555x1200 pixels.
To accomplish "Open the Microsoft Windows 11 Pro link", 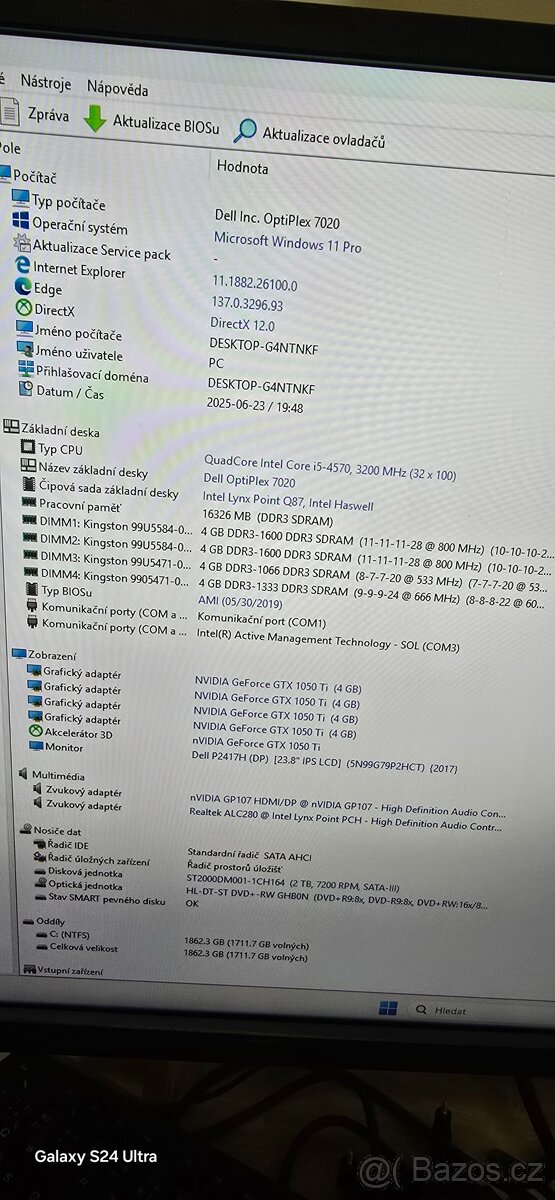I will coord(288,242).
